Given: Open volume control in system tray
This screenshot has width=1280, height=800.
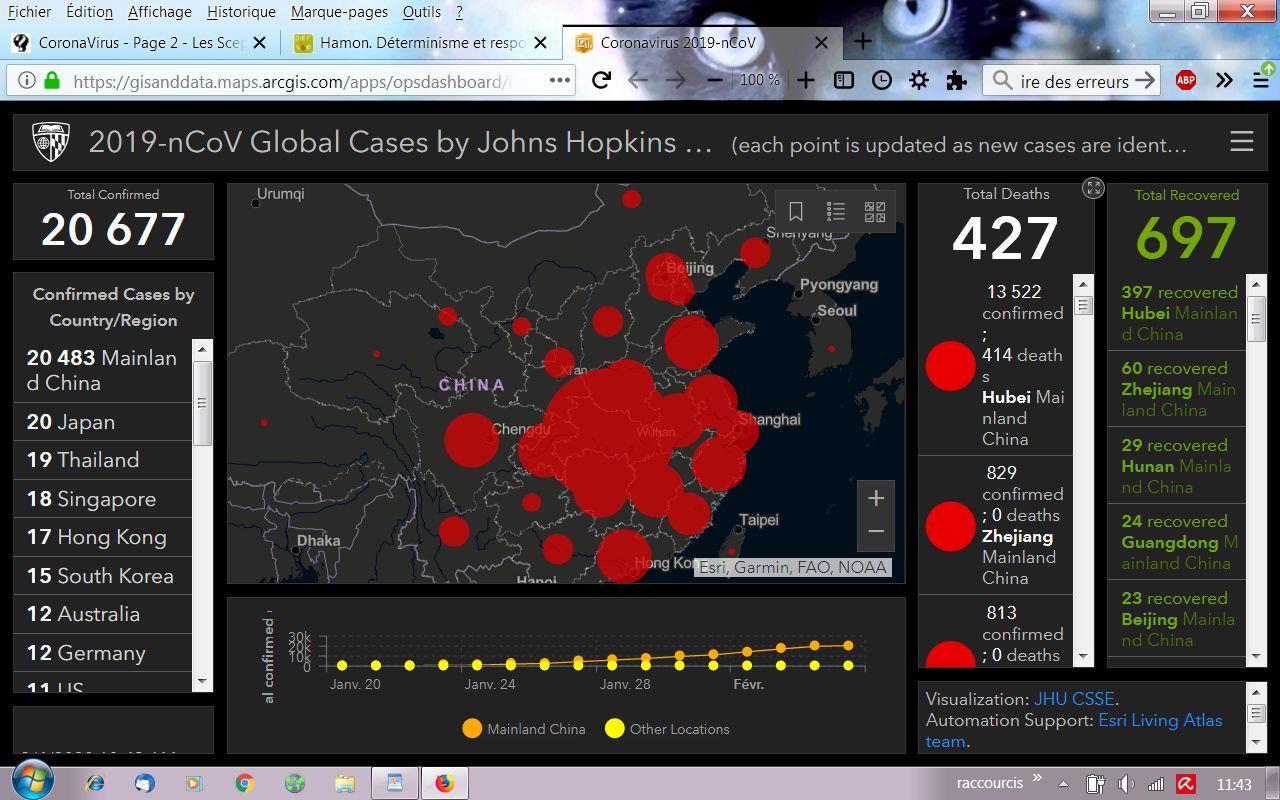Looking at the screenshot, I should pyautogui.click(x=1126, y=784).
